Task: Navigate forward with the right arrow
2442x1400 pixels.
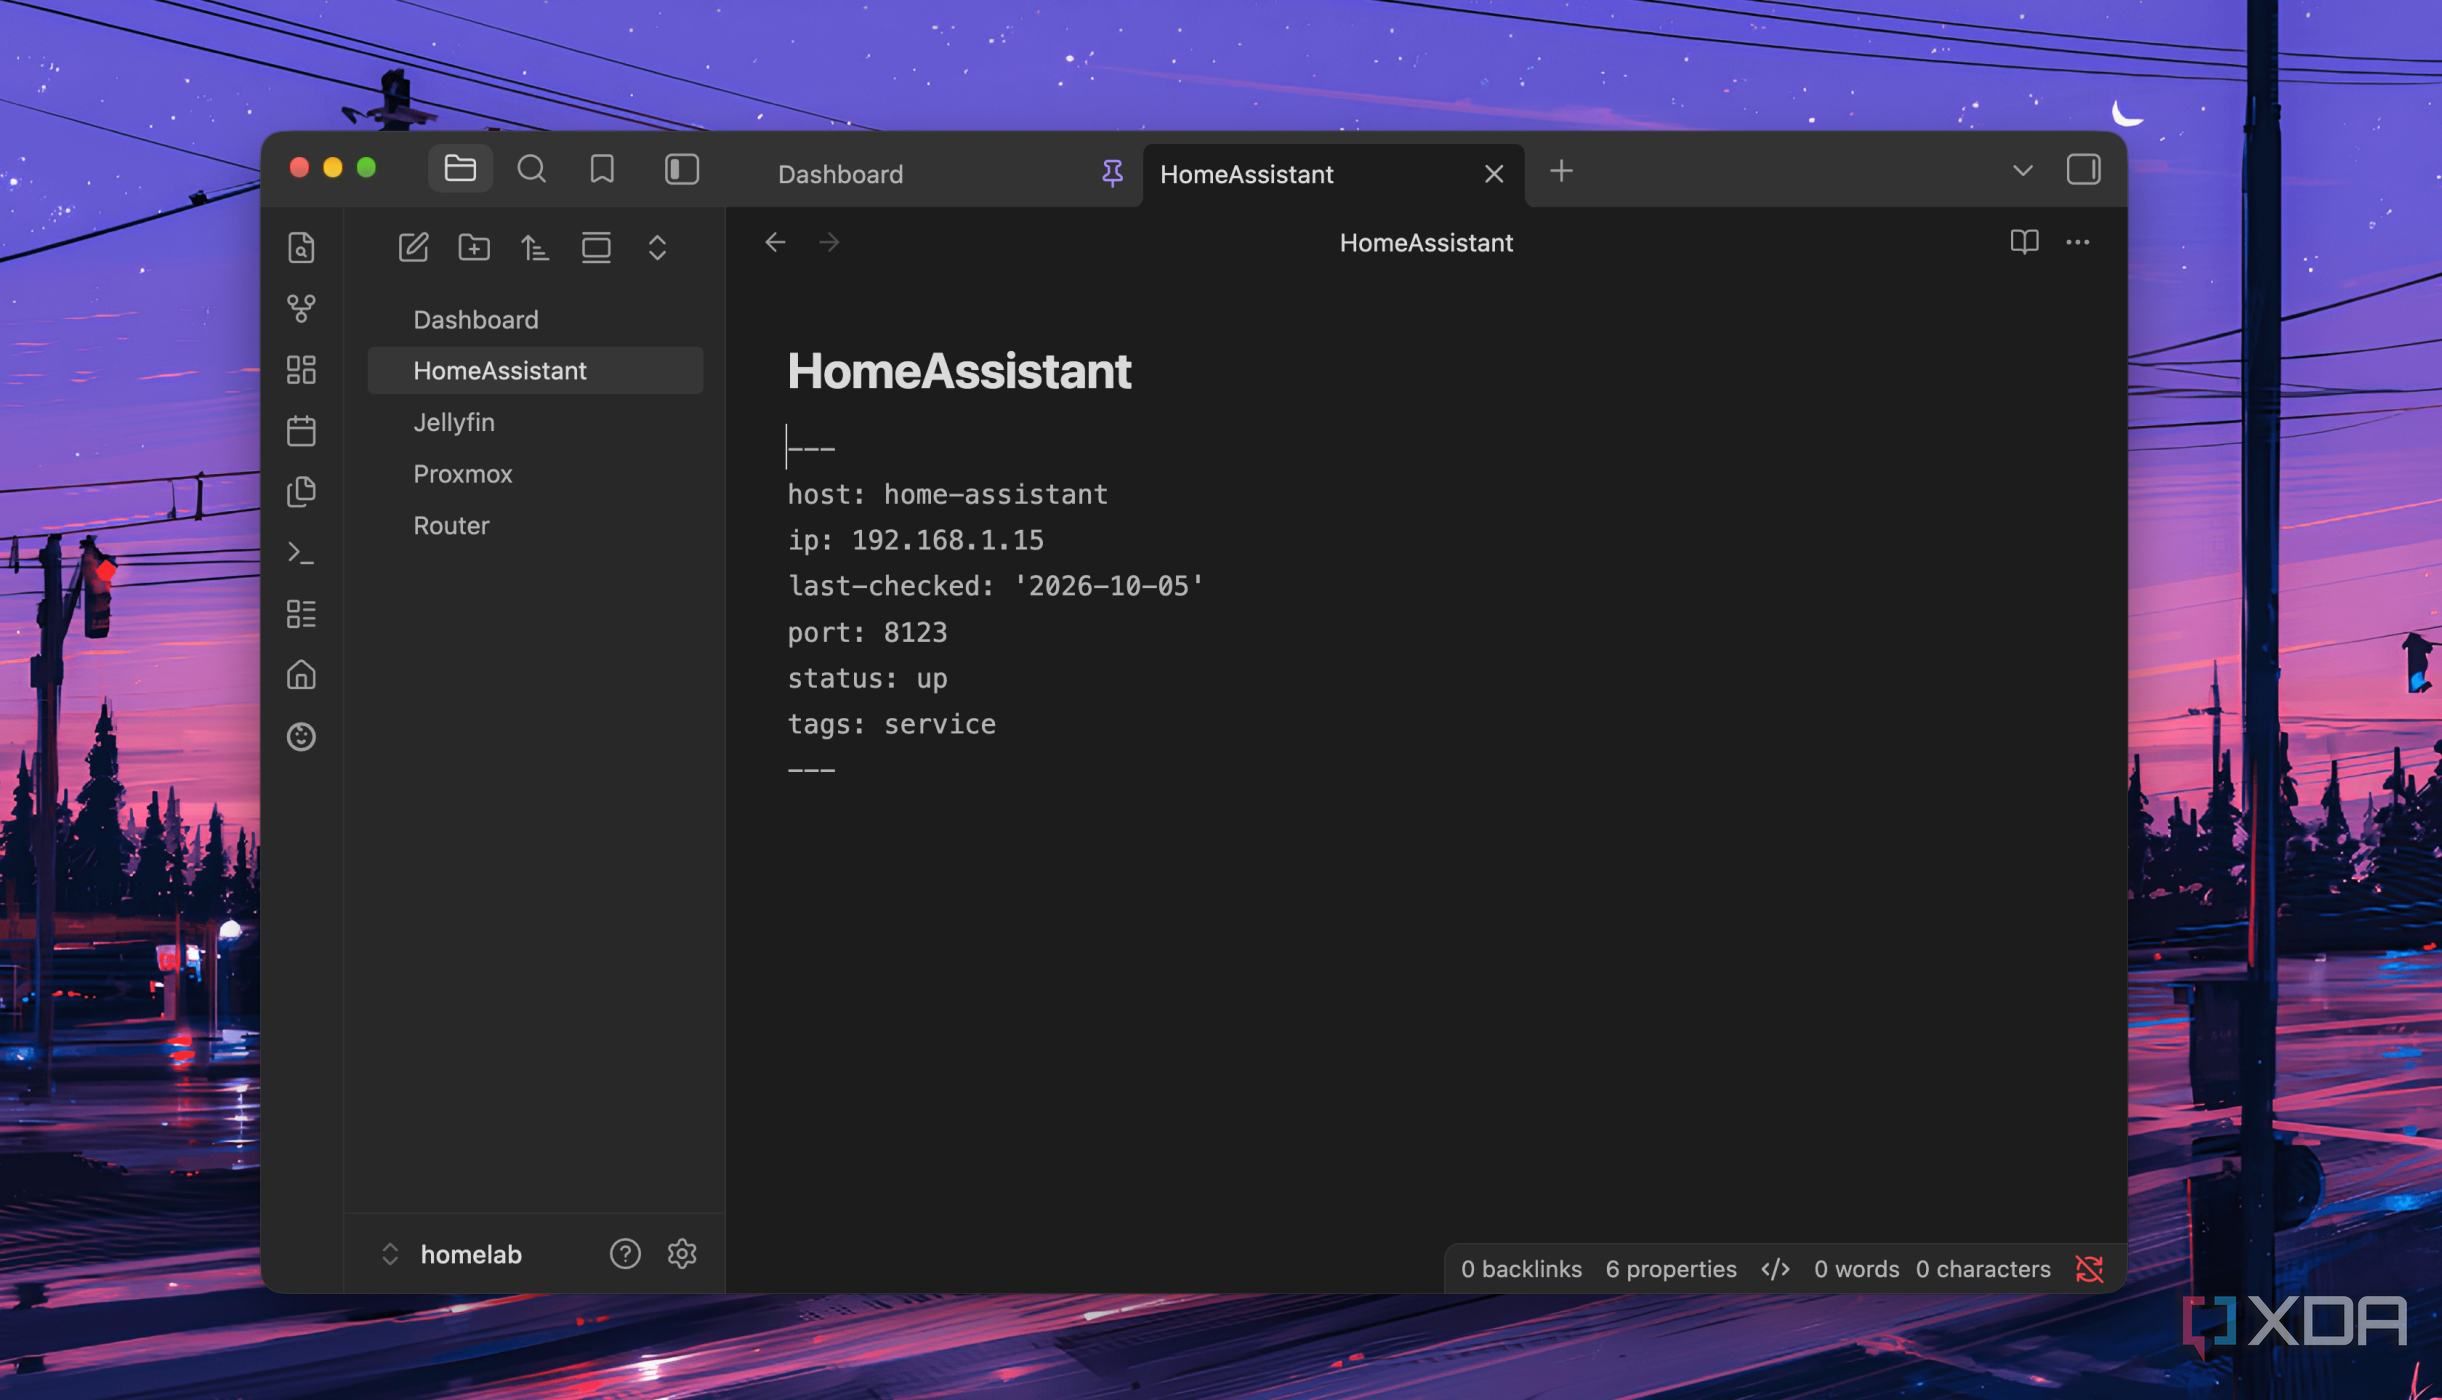Action: coord(829,242)
